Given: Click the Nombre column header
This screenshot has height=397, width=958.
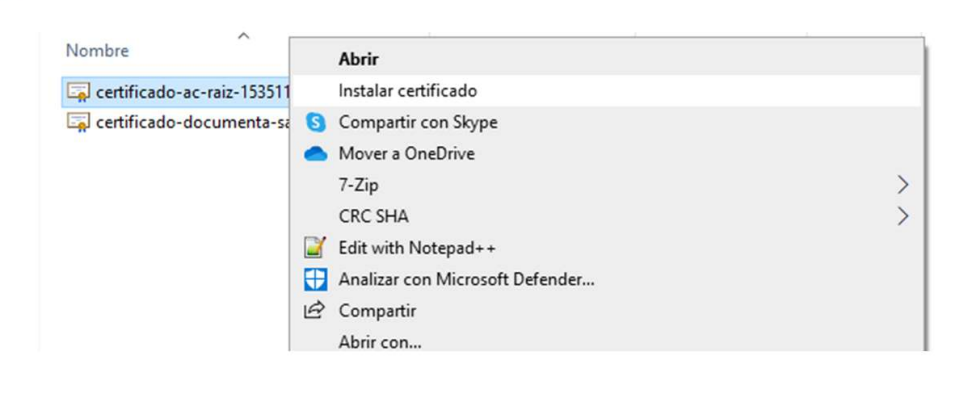Looking at the screenshot, I should pos(97,51).
